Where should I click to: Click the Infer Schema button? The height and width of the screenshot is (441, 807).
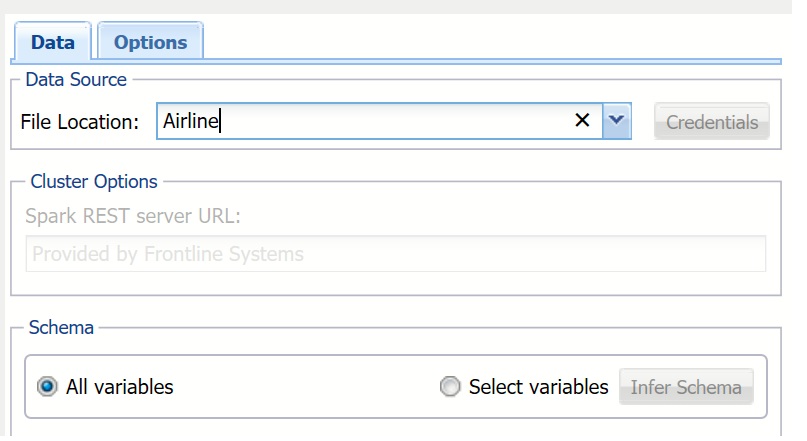click(x=686, y=387)
